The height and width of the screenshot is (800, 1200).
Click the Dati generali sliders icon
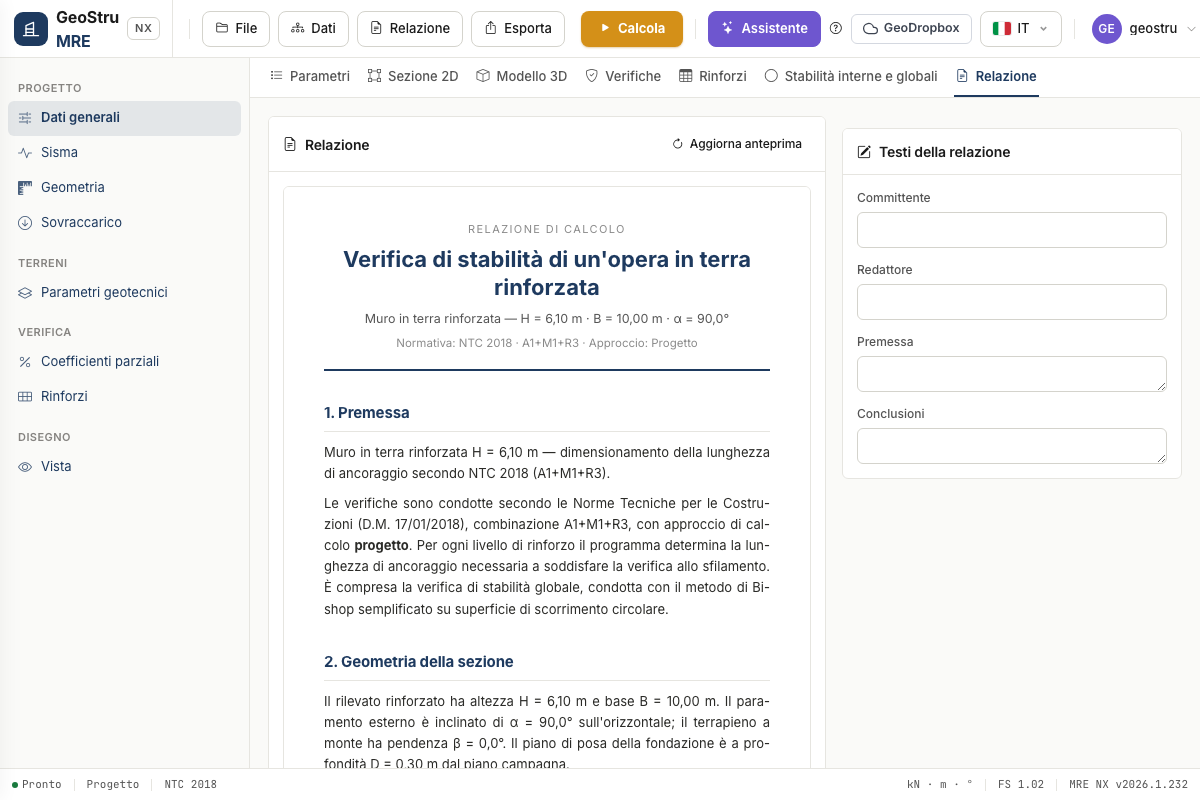pos(25,118)
